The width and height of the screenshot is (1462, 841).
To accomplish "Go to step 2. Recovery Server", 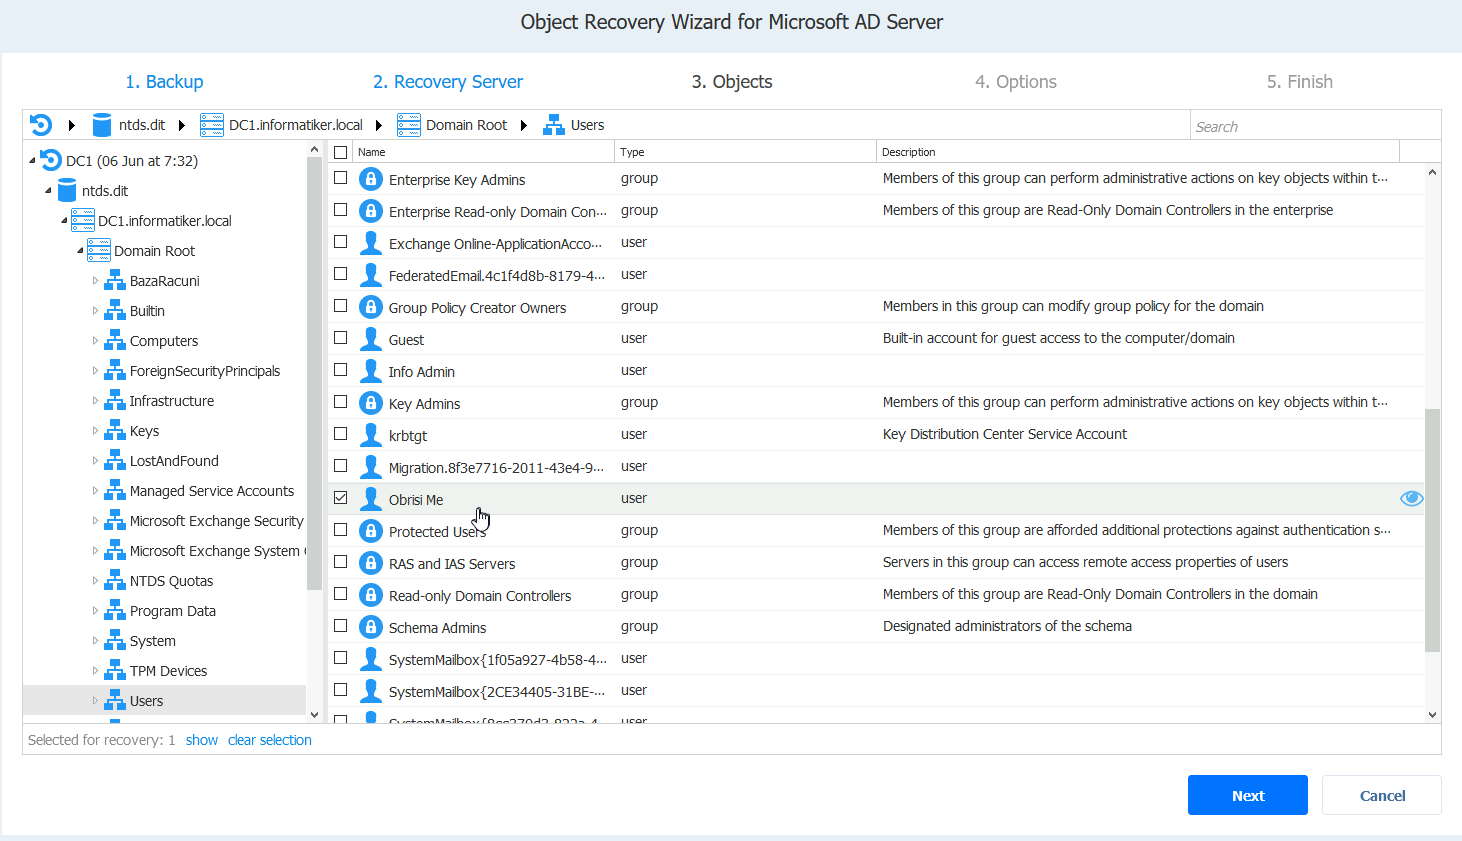I will coord(448,82).
